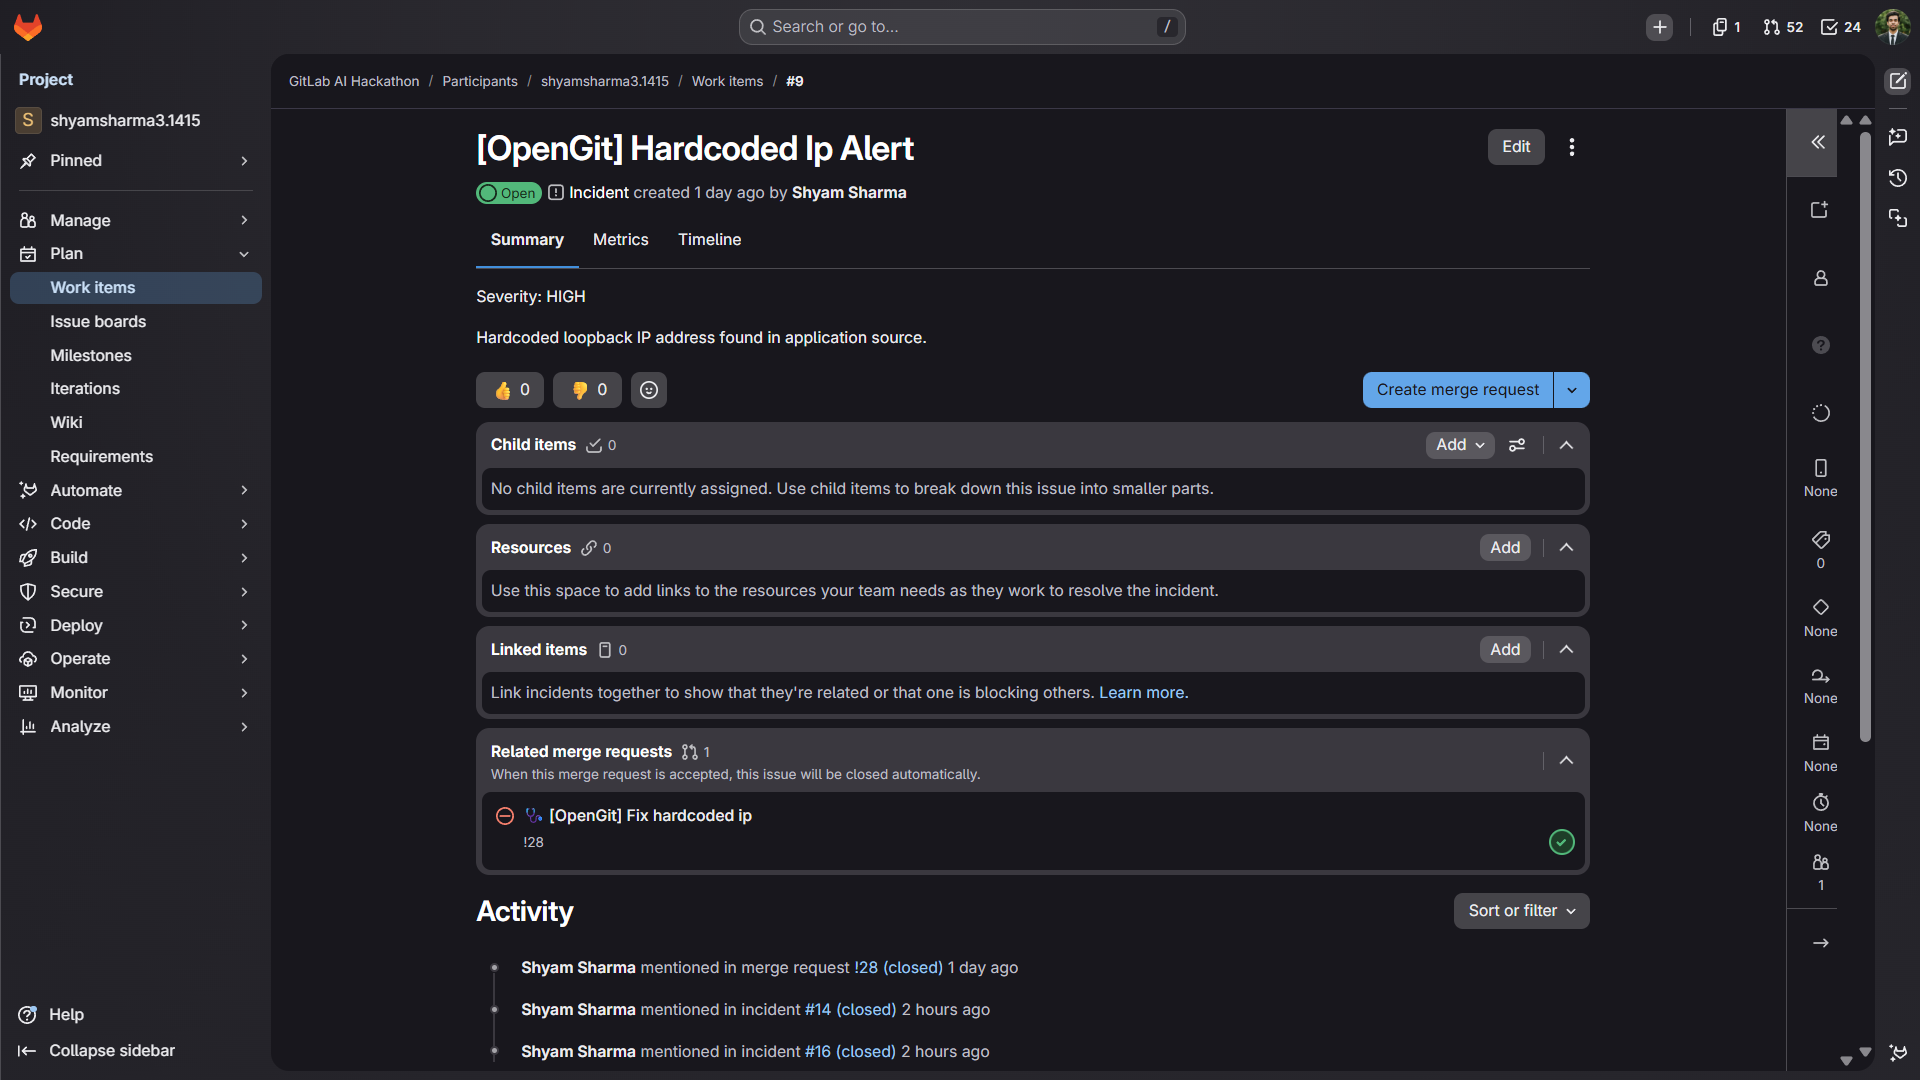The height and width of the screenshot is (1080, 1920).
Task: Collapse the Child items section
Action: pyautogui.click(x=1567, y=445)
